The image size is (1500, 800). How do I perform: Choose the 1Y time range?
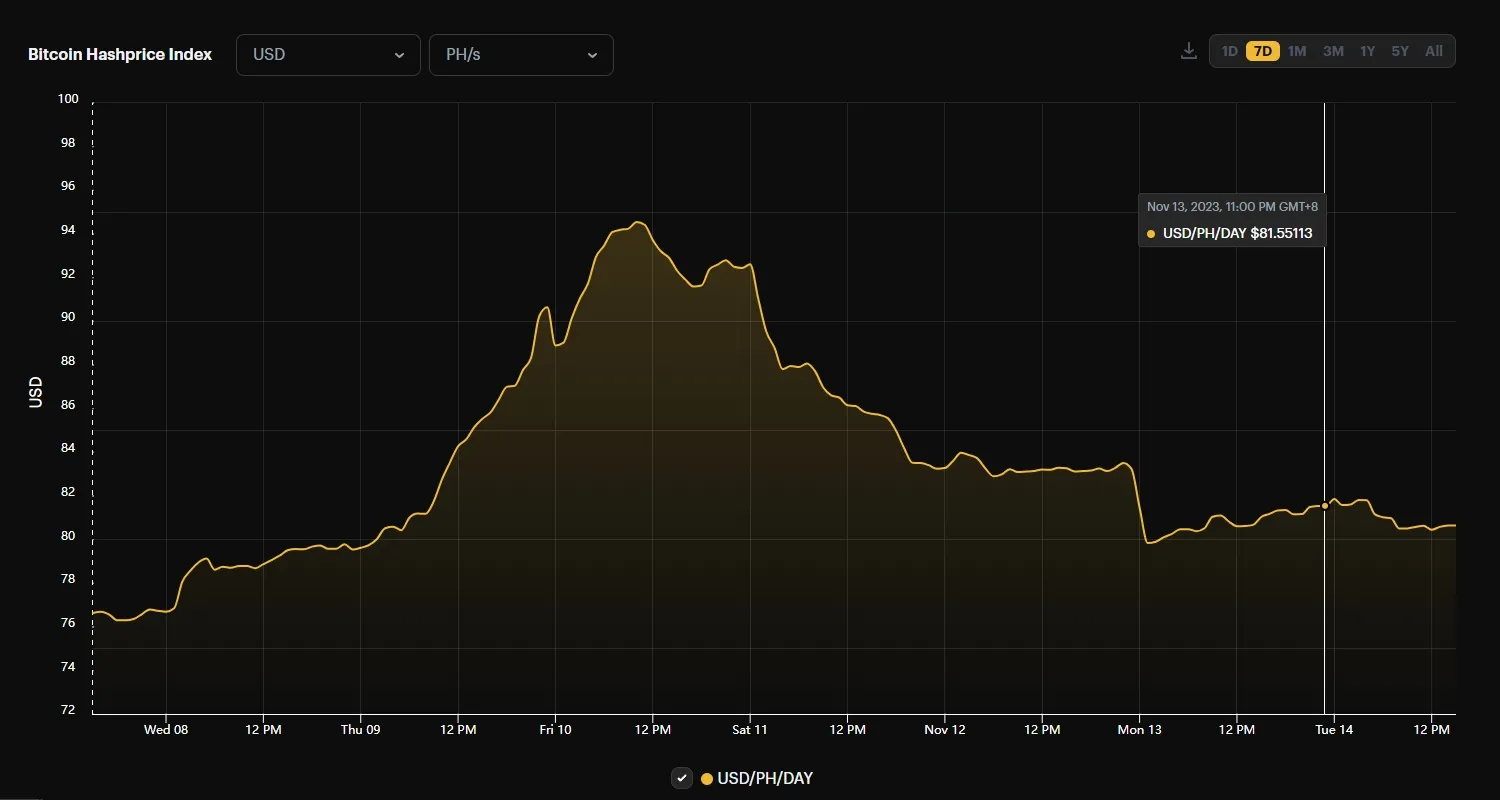coord(1366,50)
